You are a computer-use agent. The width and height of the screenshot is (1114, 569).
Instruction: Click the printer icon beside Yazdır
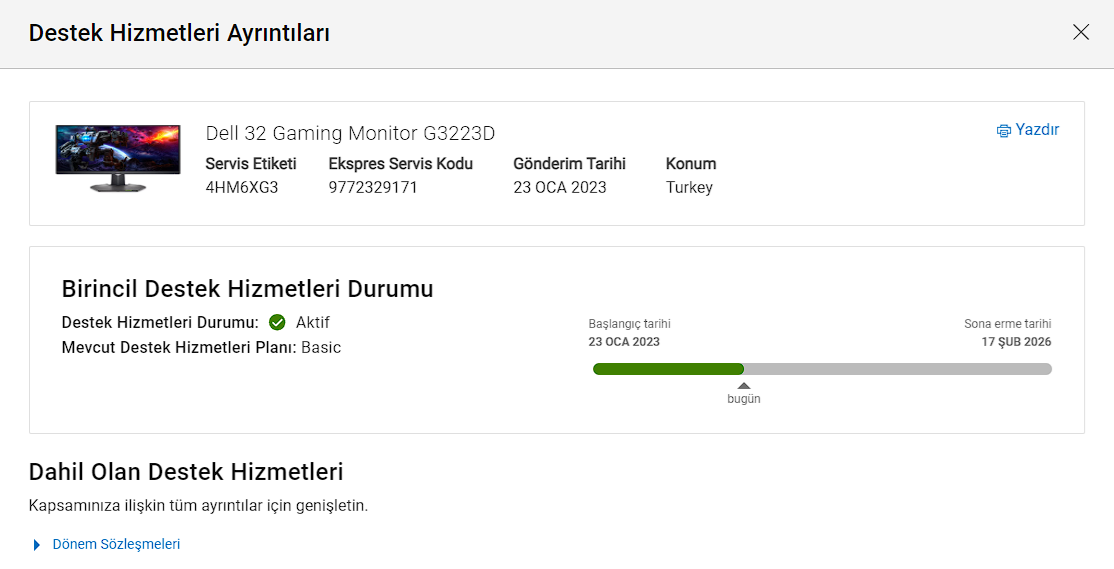point(1004,131)
